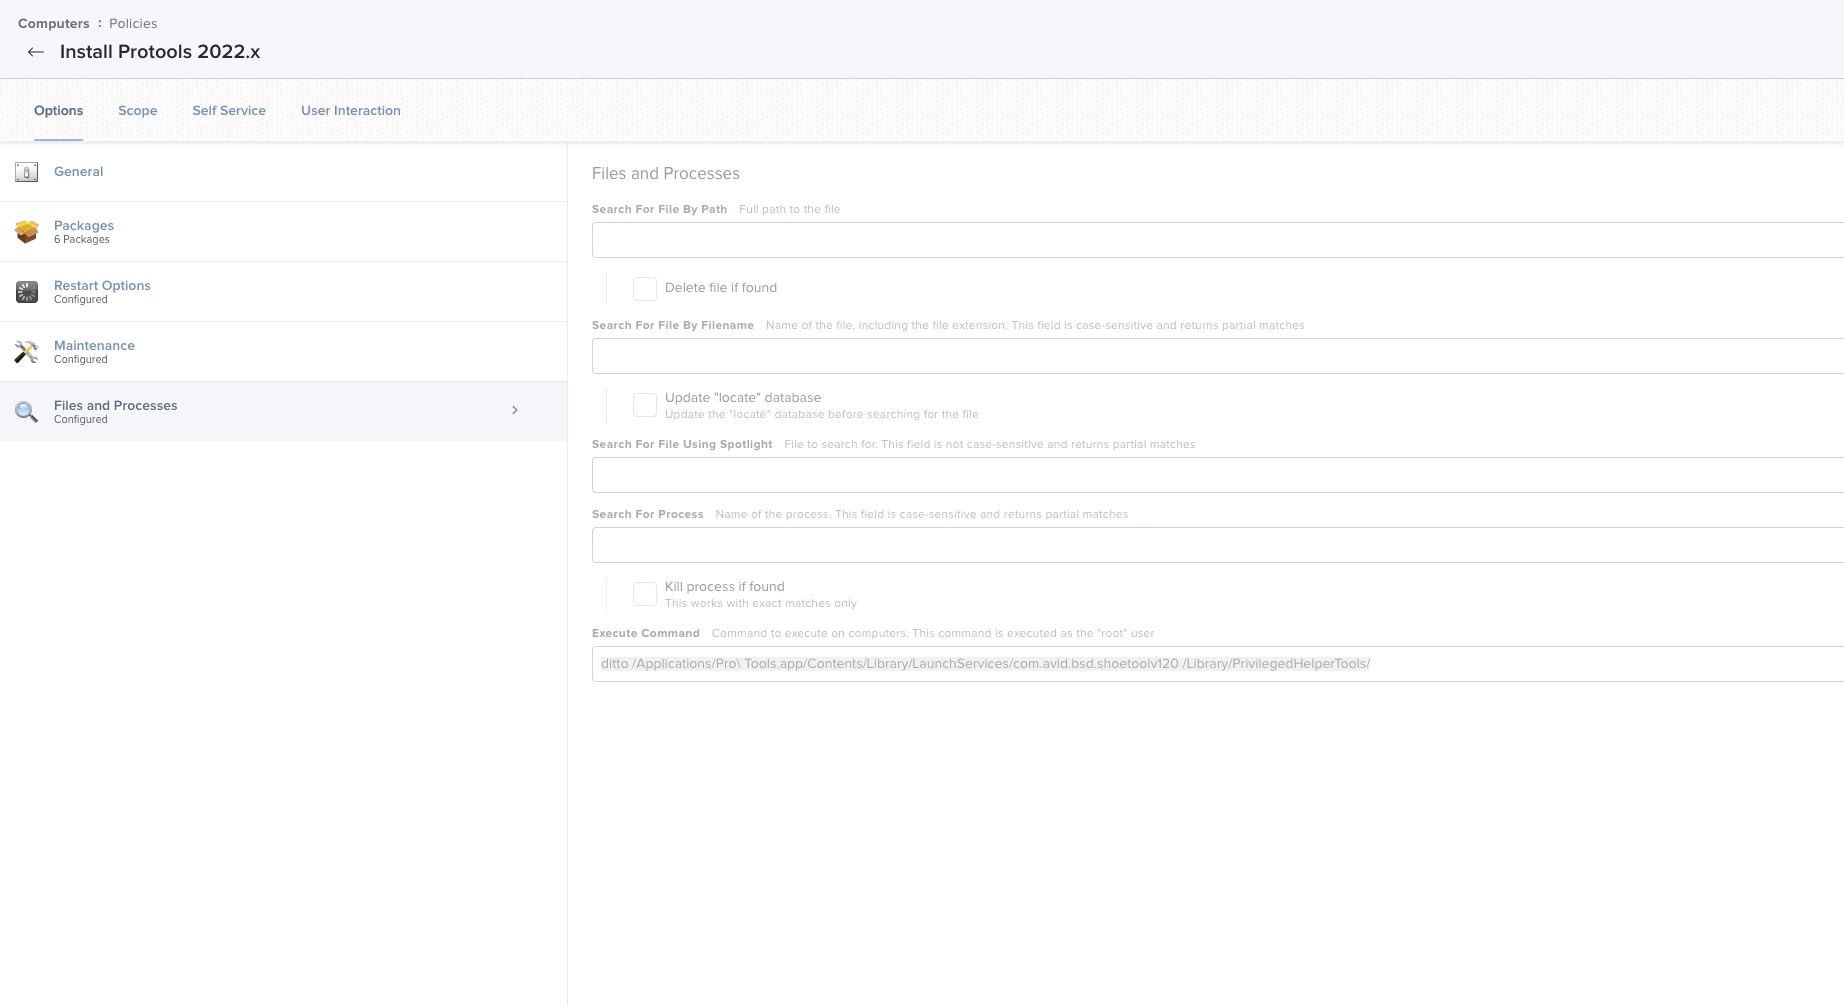The height and width of the screenshot is (1006, 1844).
Task: Click the Execute Command label
Action: [x=646, y=633]
